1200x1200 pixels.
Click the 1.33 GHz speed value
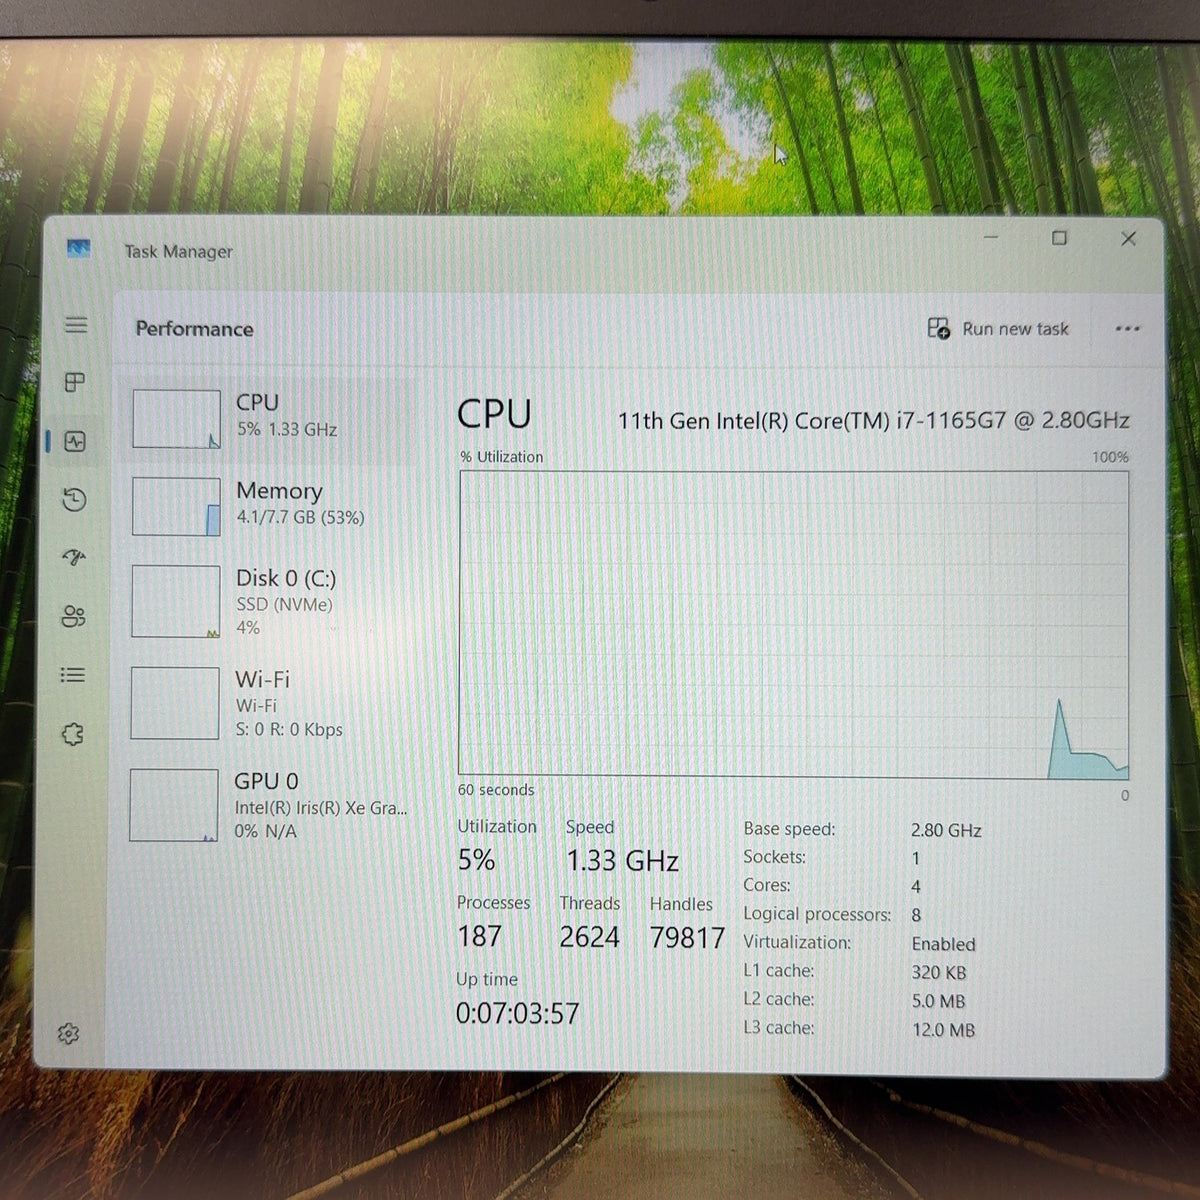coord(622,861)
